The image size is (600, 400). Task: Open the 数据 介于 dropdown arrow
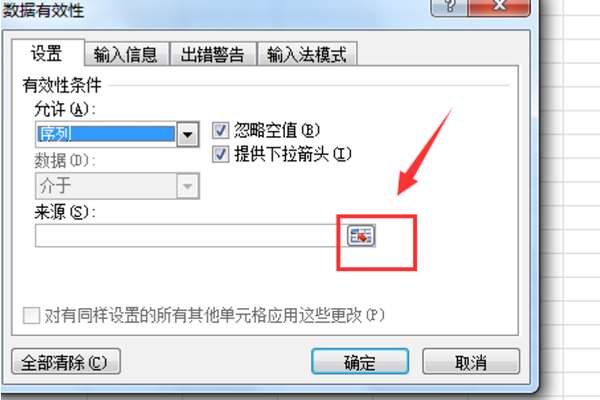click(188, 186)
